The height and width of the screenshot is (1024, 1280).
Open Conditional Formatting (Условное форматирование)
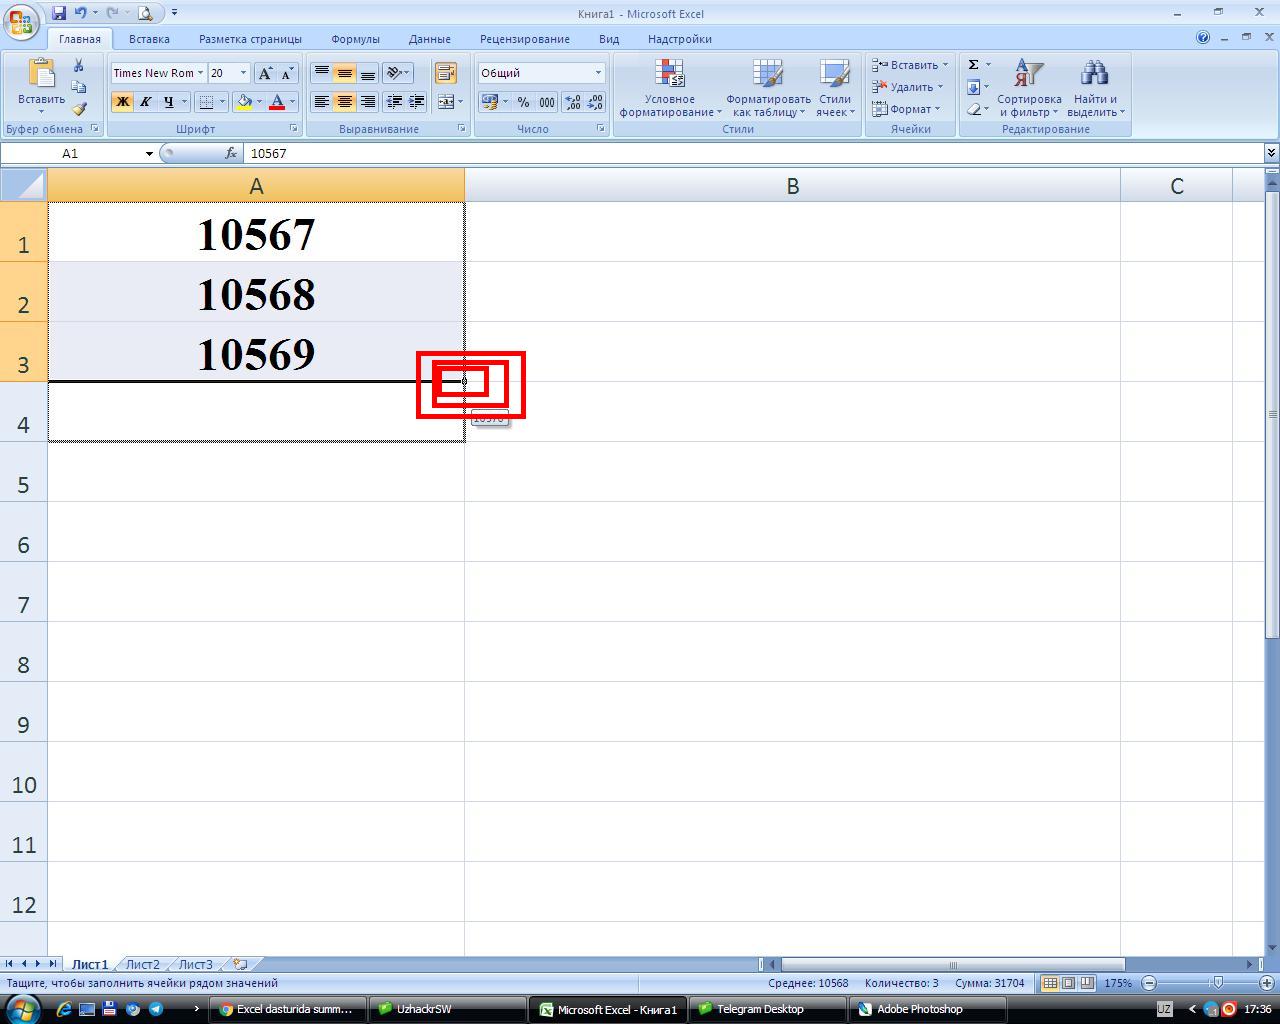point(669,88)
